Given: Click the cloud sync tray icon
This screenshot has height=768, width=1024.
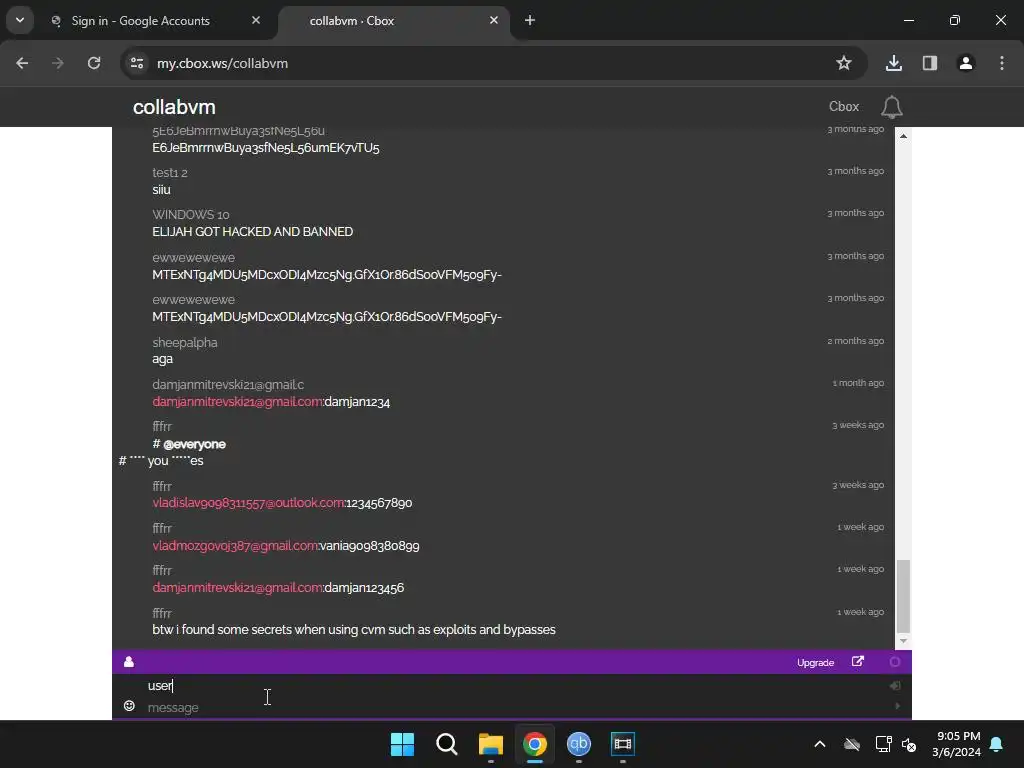Looking at the screenshot, I should click(852, 744).
